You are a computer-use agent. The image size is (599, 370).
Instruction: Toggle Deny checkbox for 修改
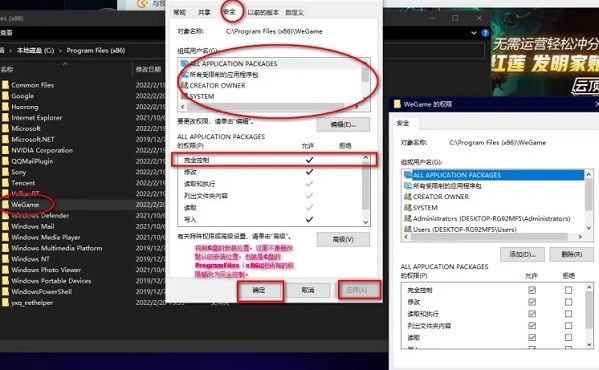pos(568,302)
